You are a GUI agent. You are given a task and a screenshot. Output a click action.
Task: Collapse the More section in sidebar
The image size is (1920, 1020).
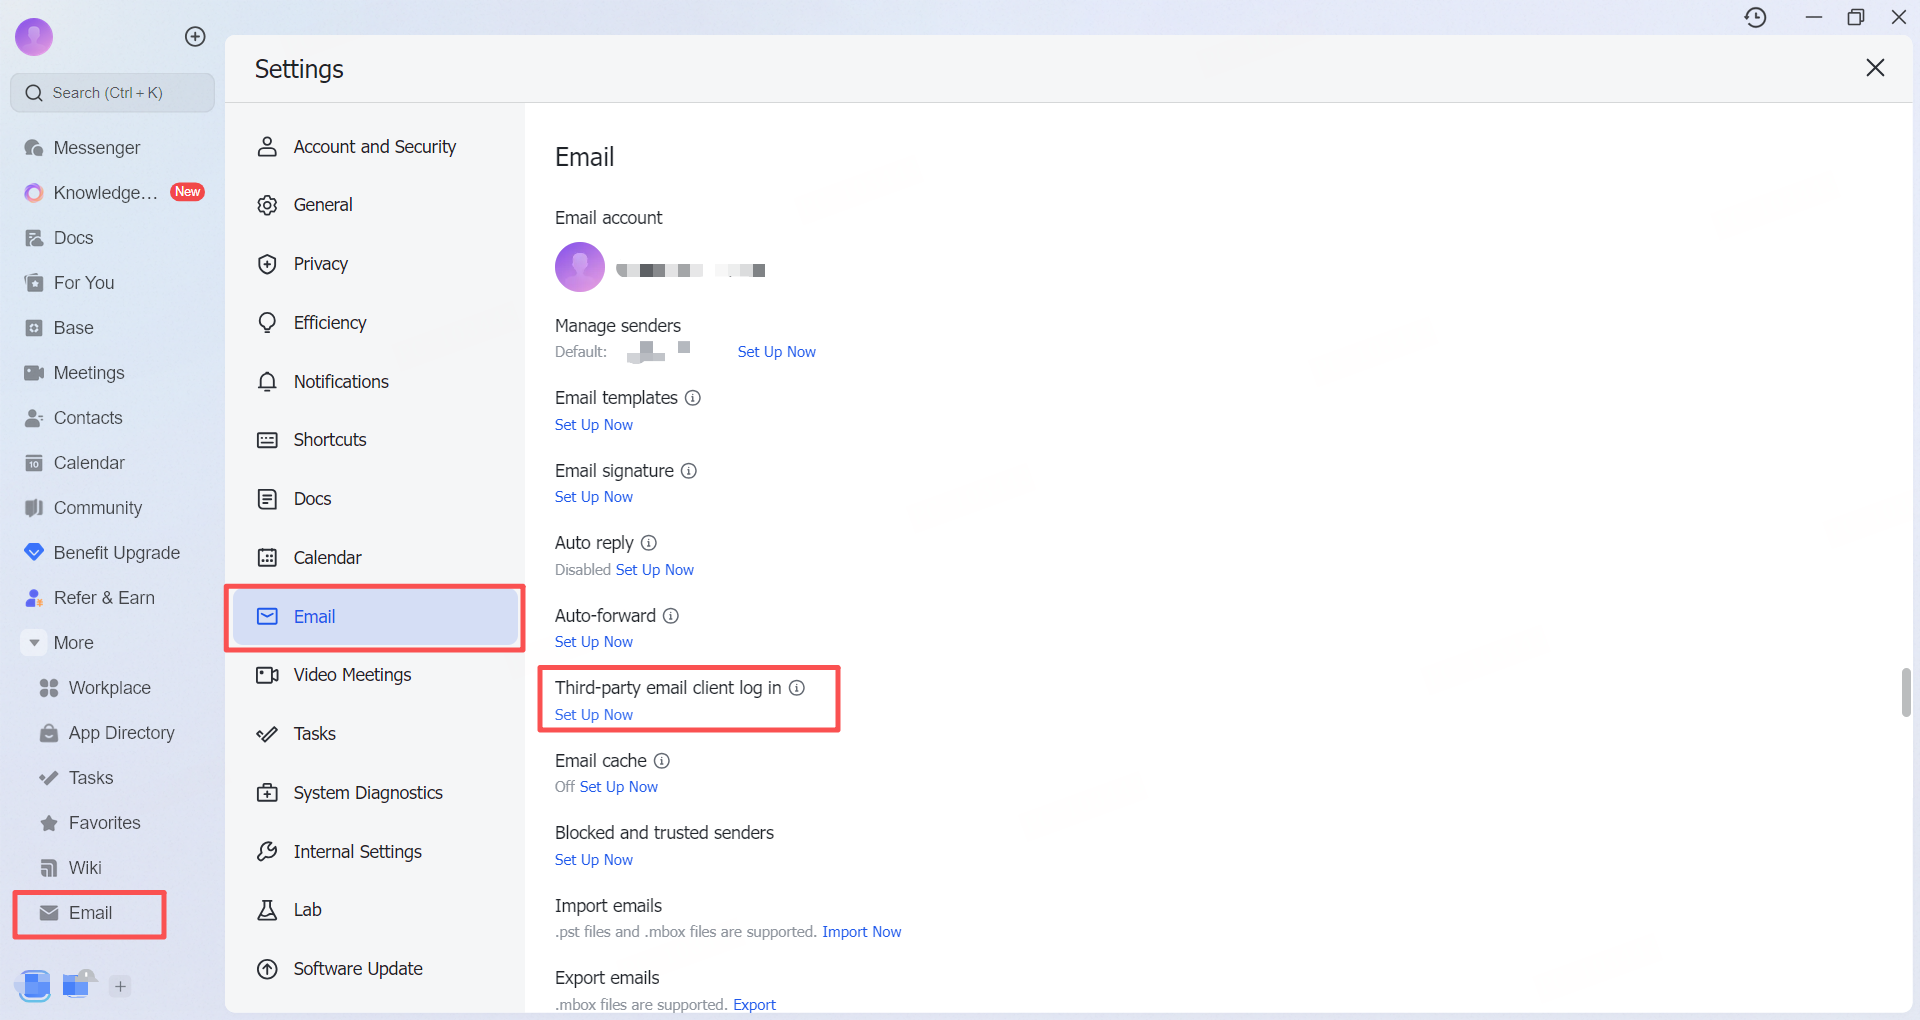[35, 643]
